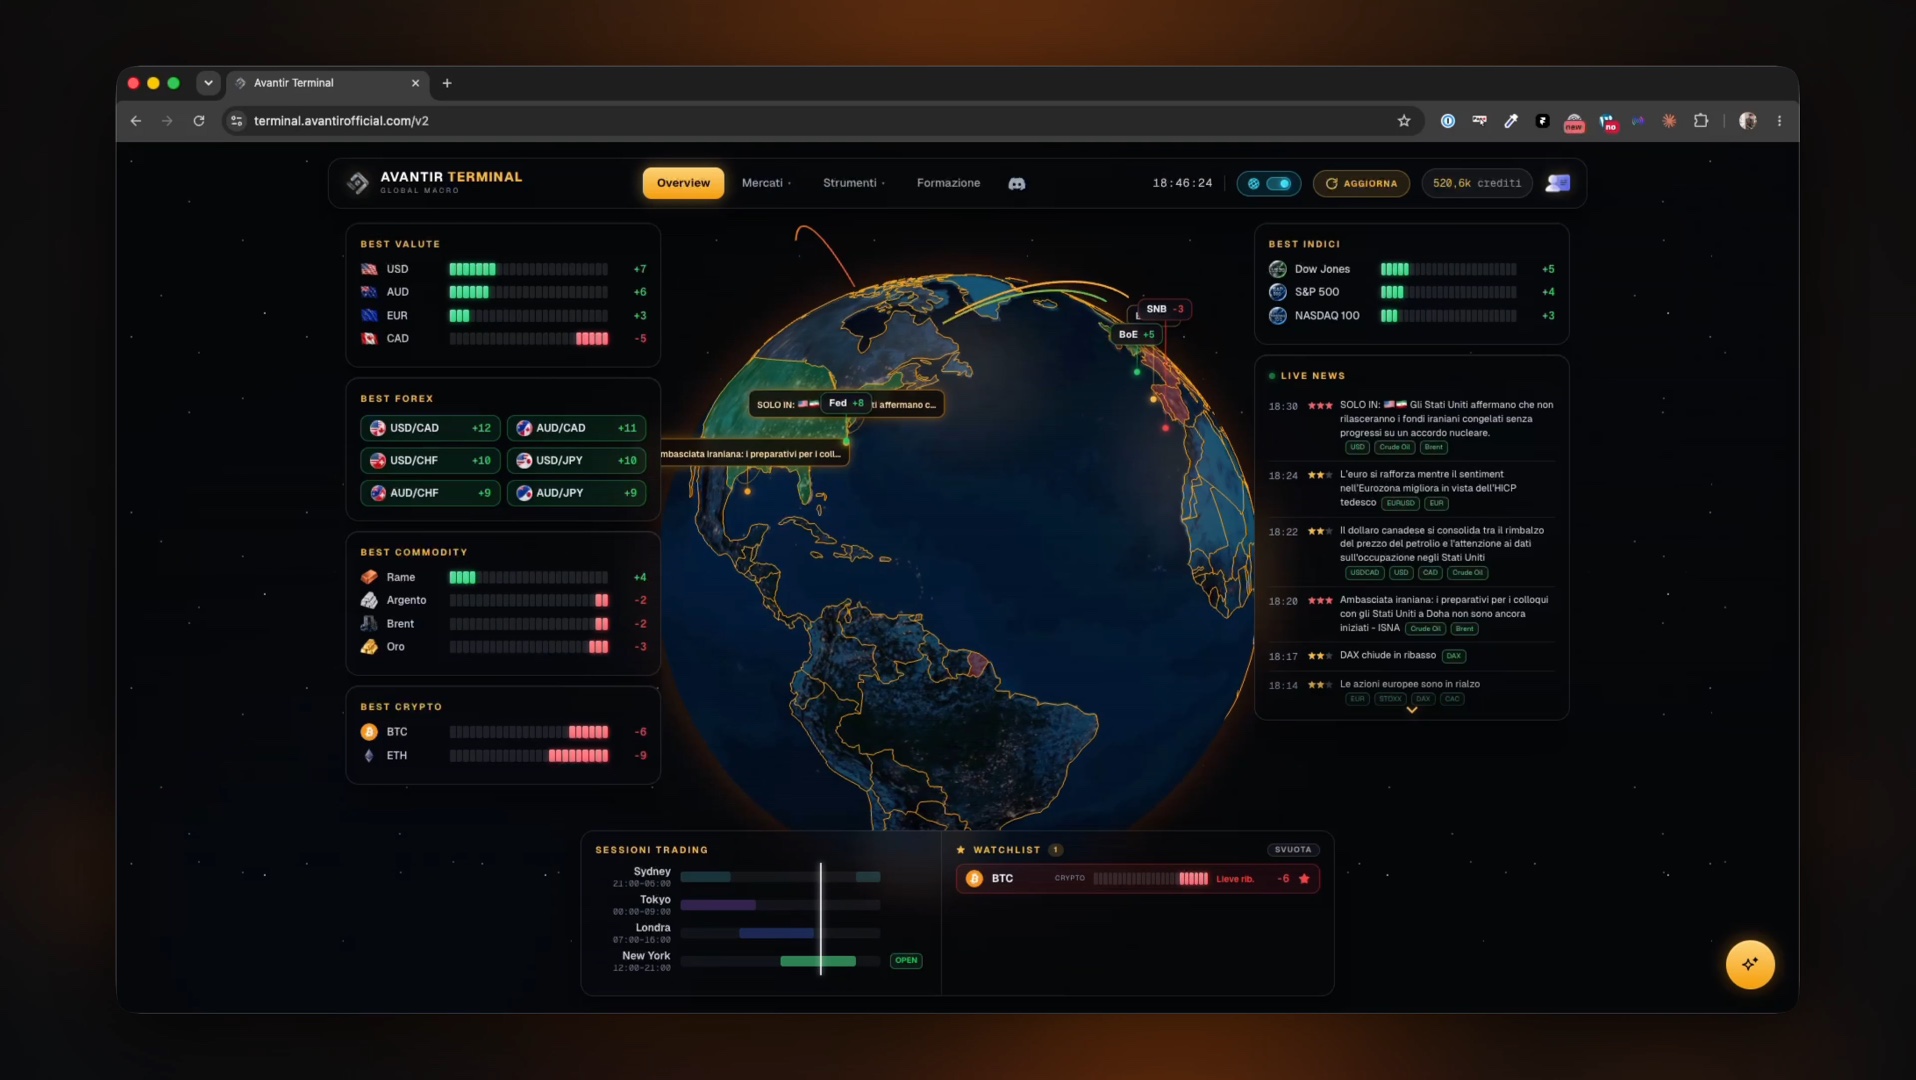Open a new browser tab
The height and width of the screenshot is (1080, 1916).
click(447, 83)
